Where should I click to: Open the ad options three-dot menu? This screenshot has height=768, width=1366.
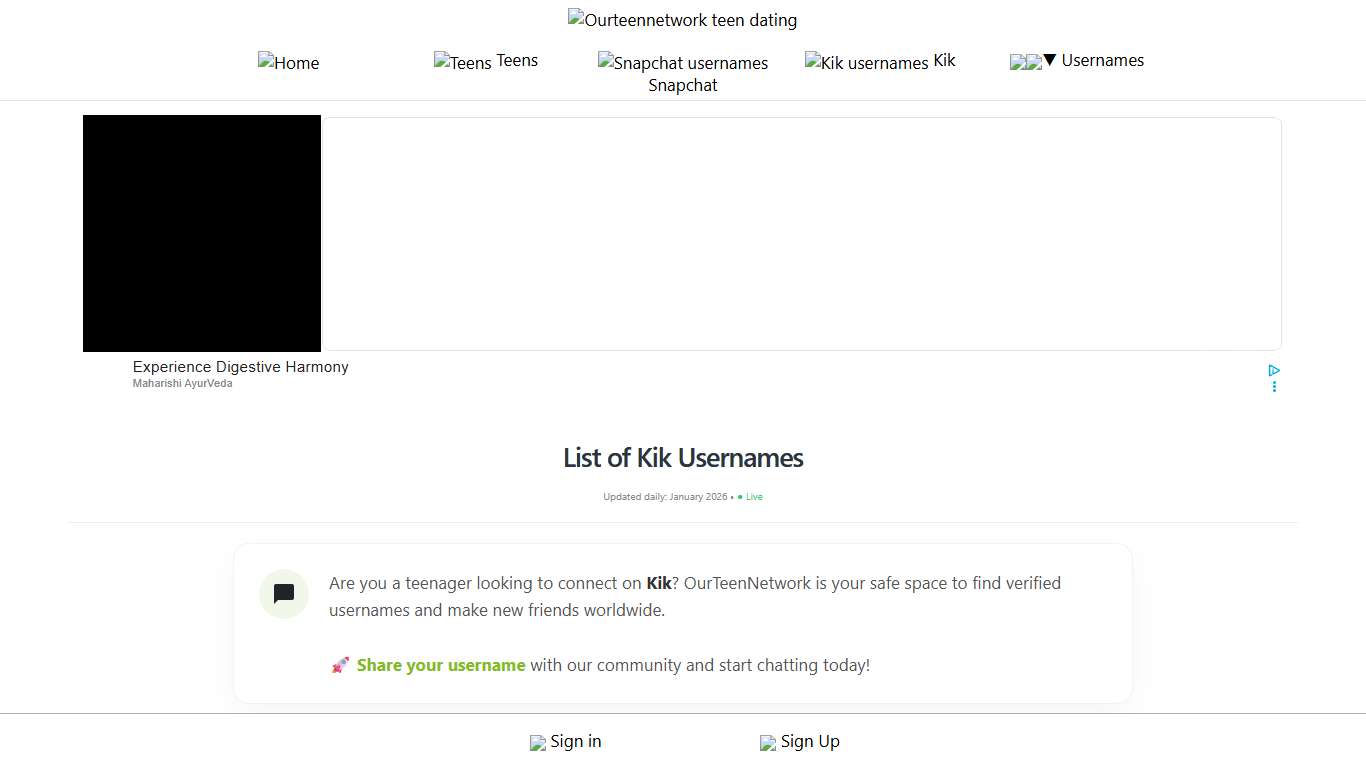point(1273,386)
